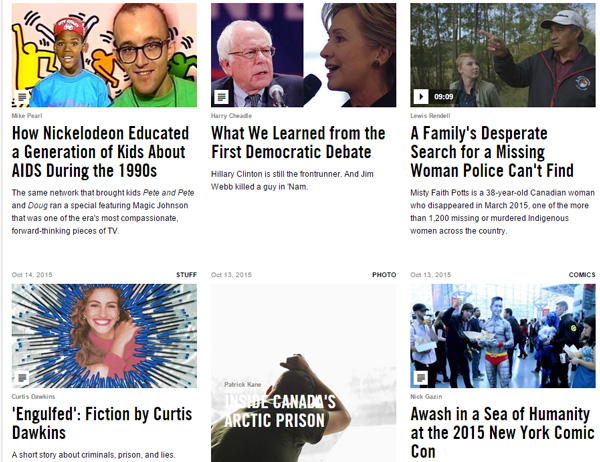600x462 pixels.
Task: Open the PHOTO category label
Action: 384,275
